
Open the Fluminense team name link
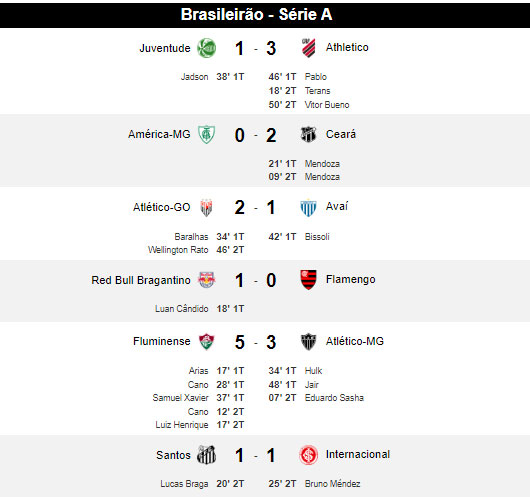pyautogui.click(x=162, y=341)
